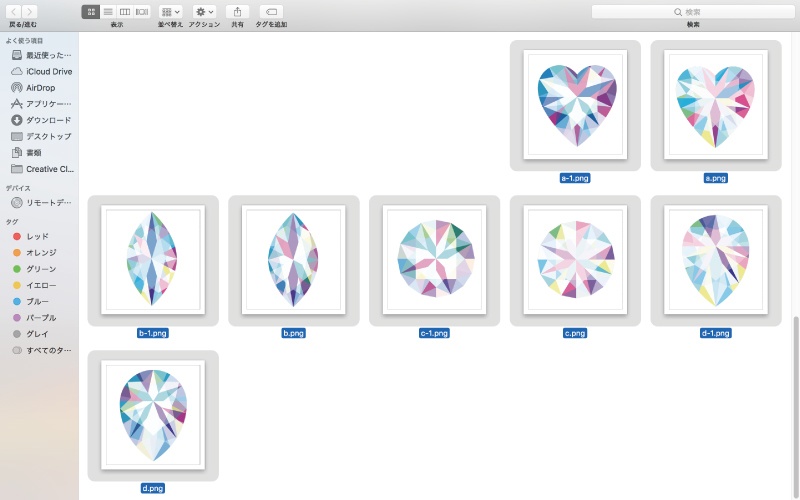This screenshot has width=800, height=500.
Task: Click the b-1.png file name label
Action: 153,333
